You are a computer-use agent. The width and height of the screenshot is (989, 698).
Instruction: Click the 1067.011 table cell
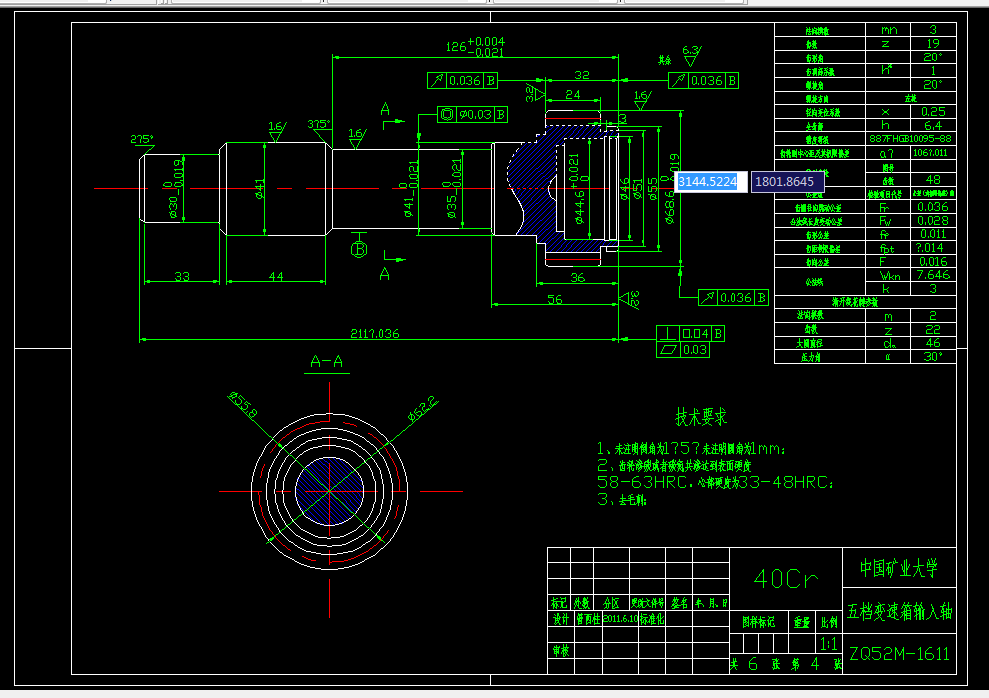click(932, 153)
